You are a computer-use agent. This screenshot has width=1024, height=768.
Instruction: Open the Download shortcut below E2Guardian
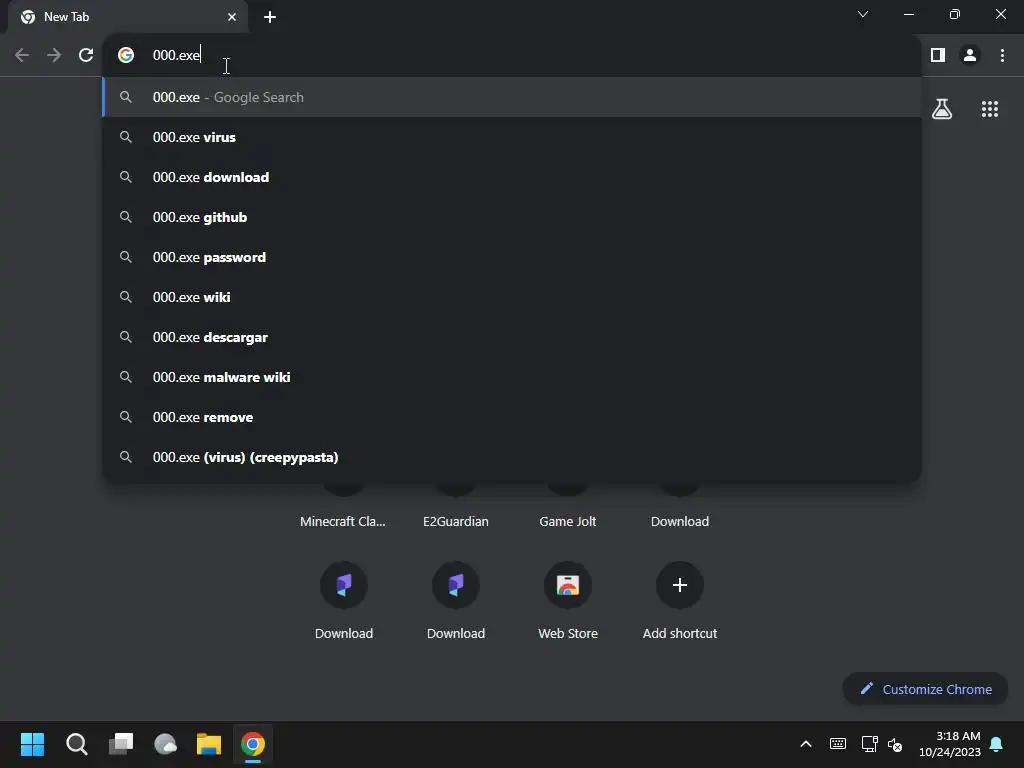(456, 601)
